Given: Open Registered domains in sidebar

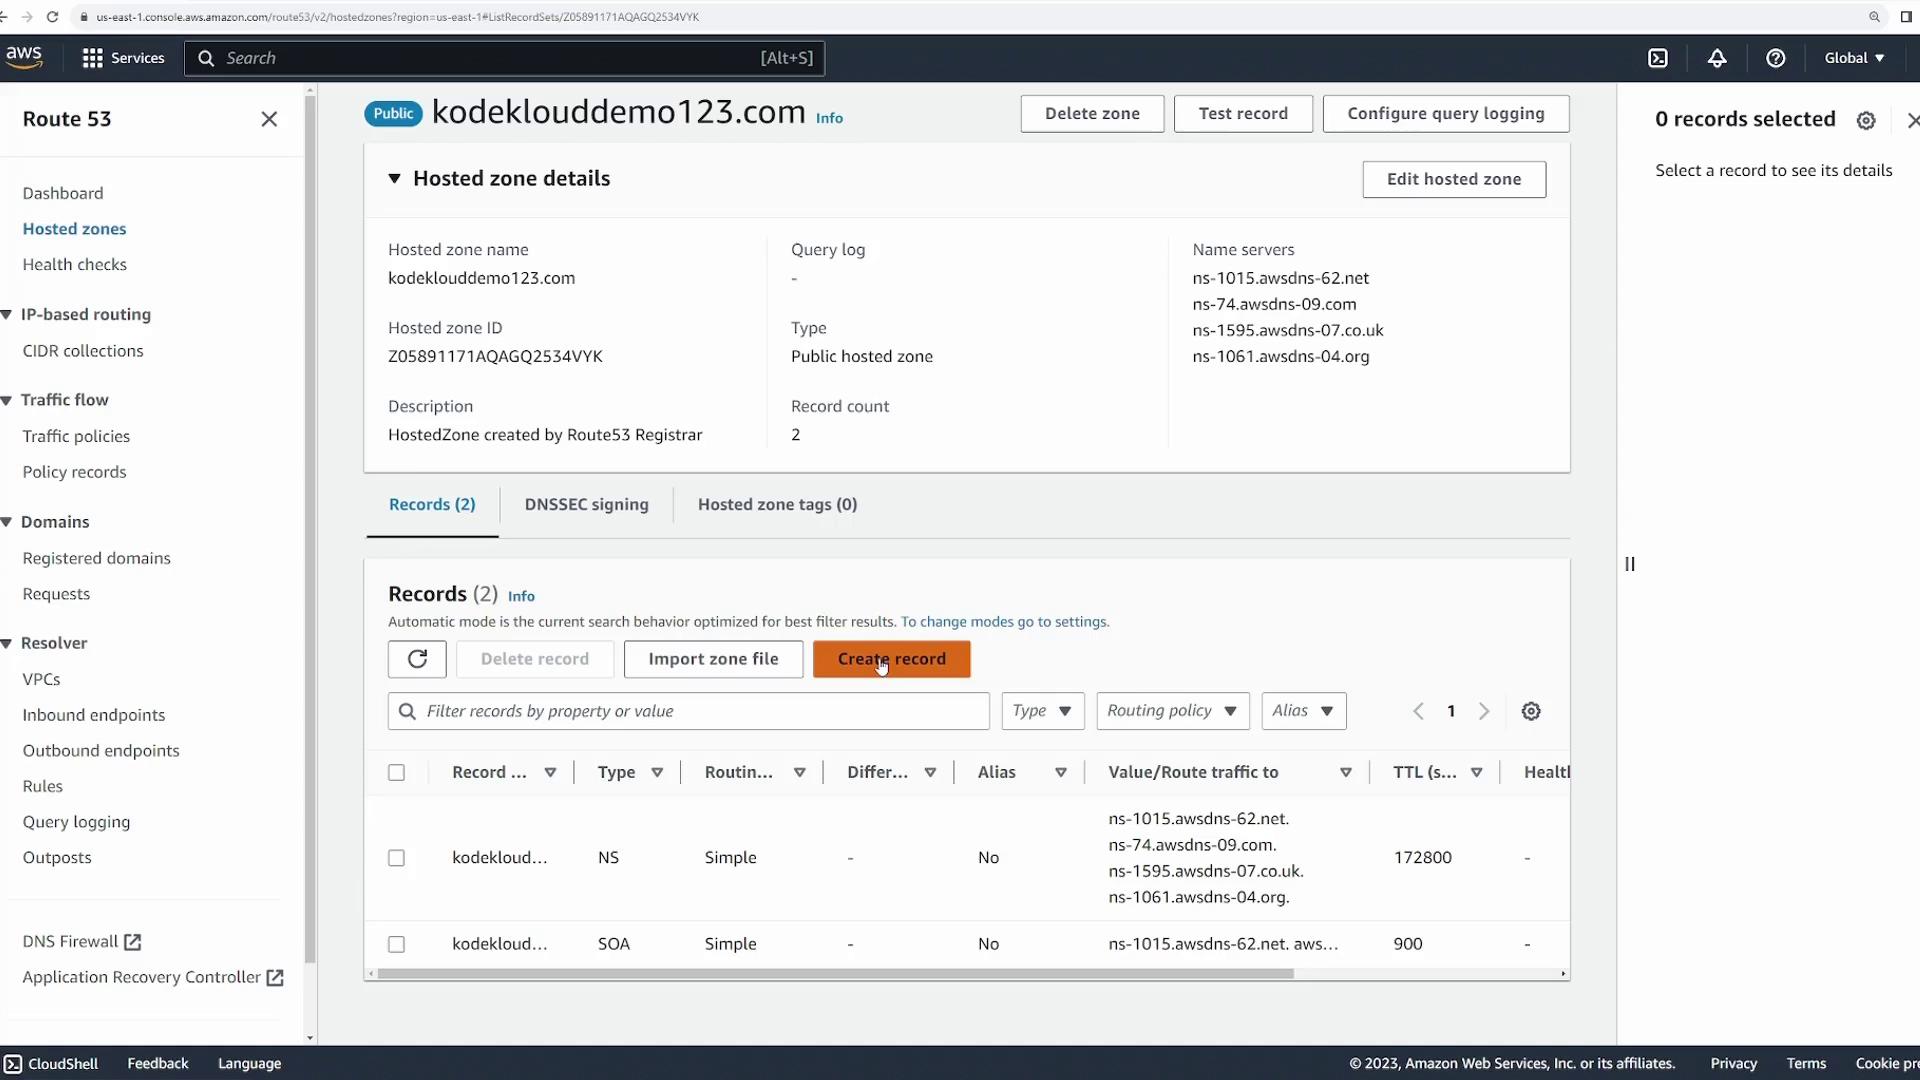Looking at the screenshot, I should [97, 558].
